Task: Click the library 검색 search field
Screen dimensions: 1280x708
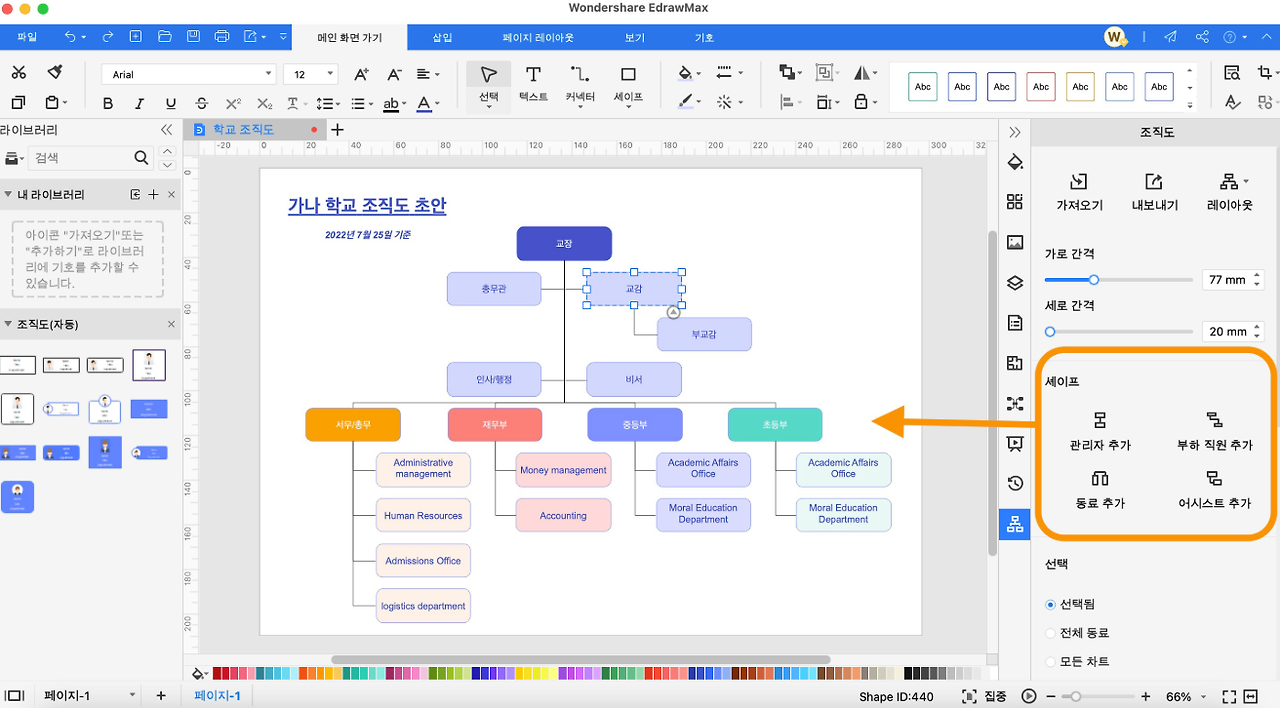Action: click(x=80, y=158)
